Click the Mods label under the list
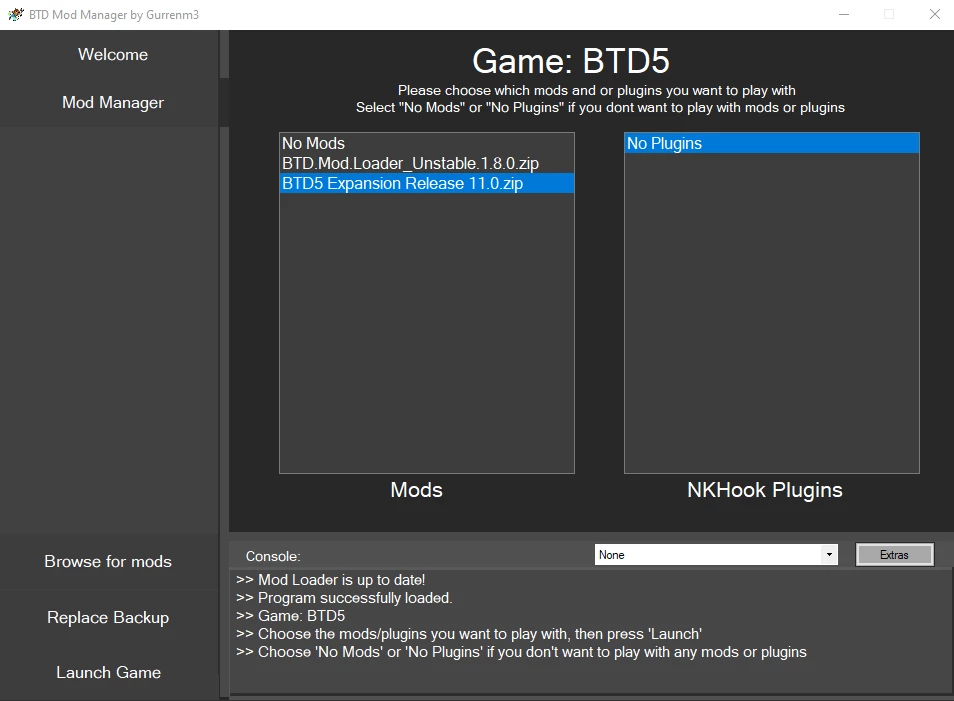The width and height of the screenshot is (954, 701). coord(416,490)
